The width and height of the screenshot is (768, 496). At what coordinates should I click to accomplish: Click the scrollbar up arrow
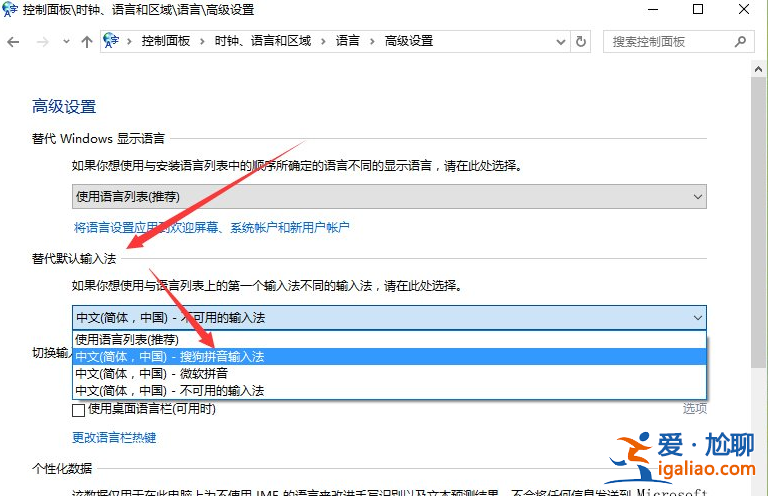pyautogui.click(x=759, y=69)
